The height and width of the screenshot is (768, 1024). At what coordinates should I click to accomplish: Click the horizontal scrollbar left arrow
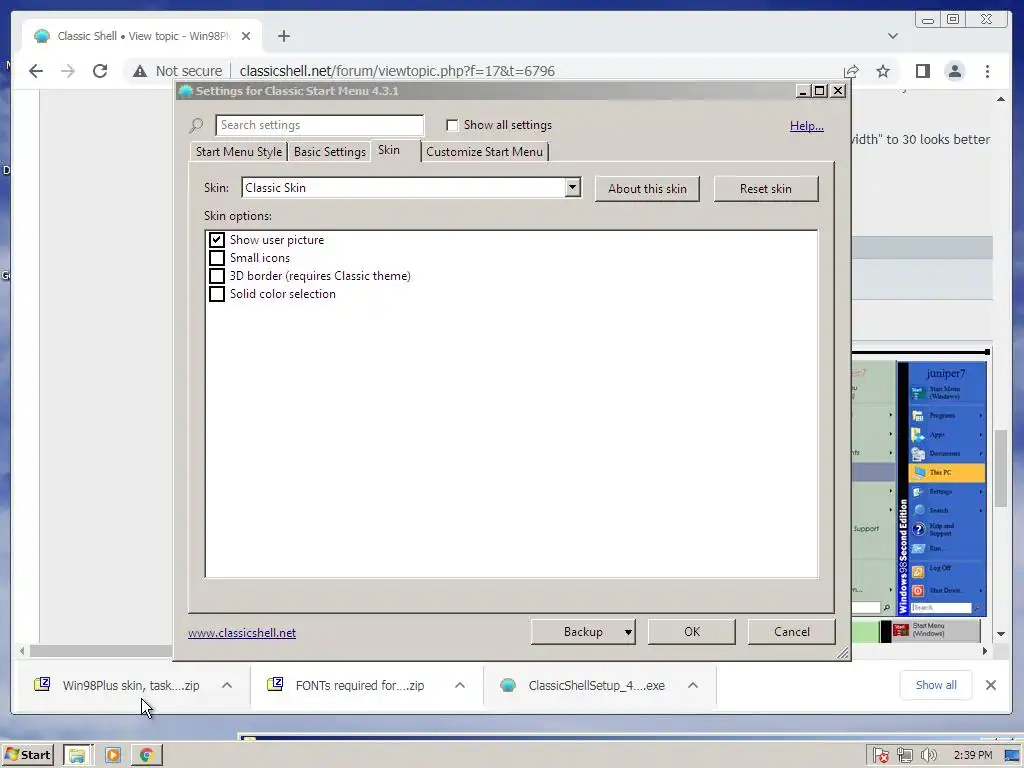[22, 650]
